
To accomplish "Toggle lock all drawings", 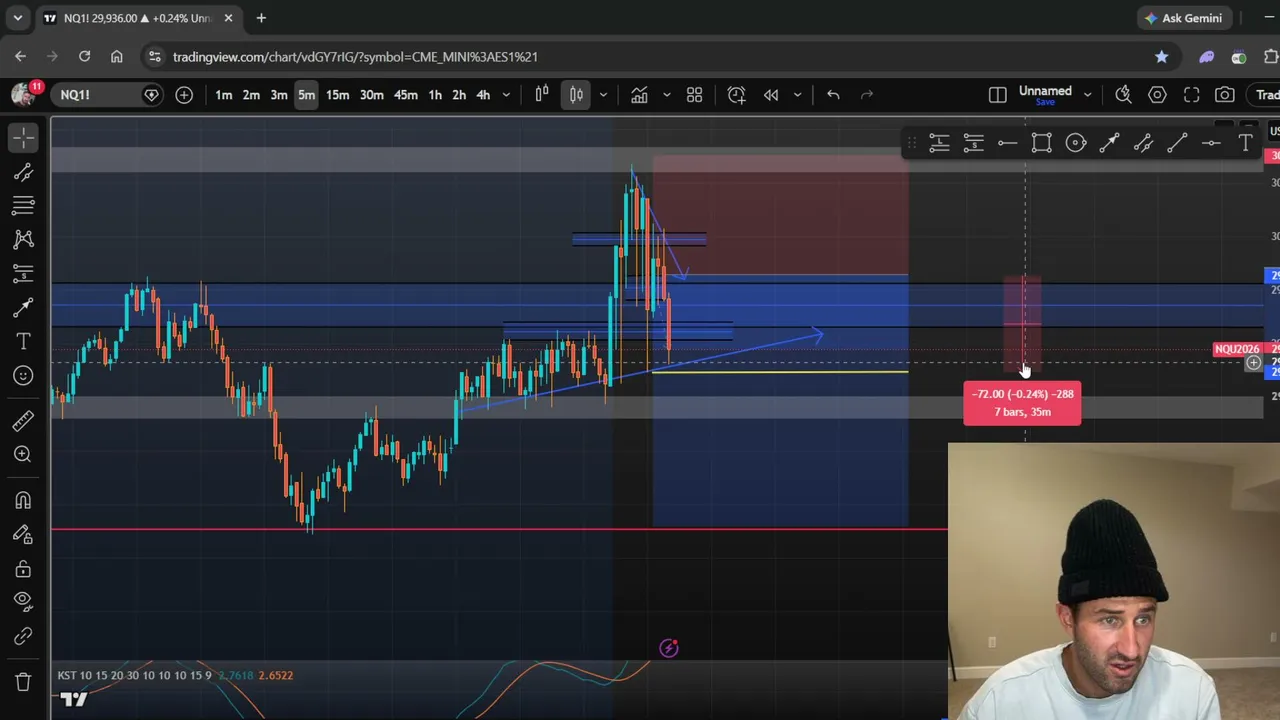I will (23, 568).
